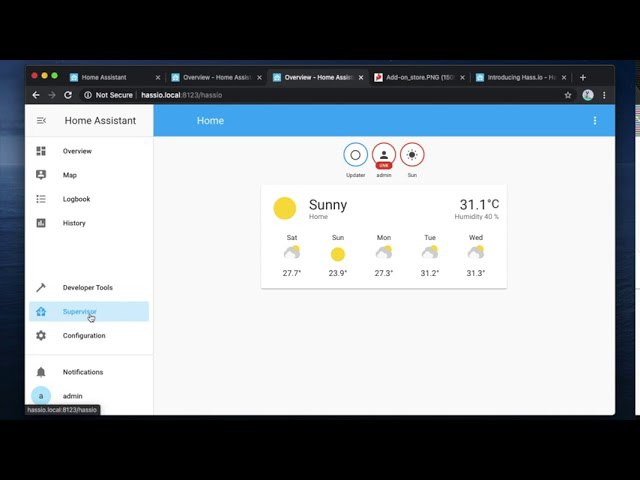Go to Developer Tools in the sidebar

pyautogui.click(x=89, y=287)
